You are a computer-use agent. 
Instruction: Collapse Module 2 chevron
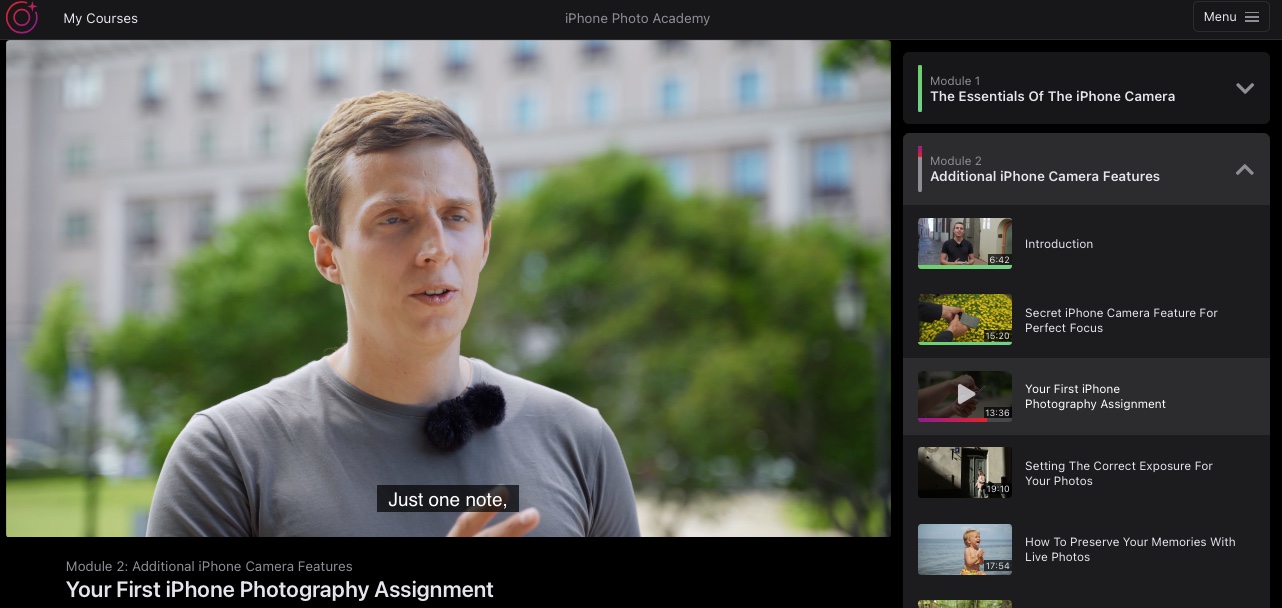tap(1245, 169)
